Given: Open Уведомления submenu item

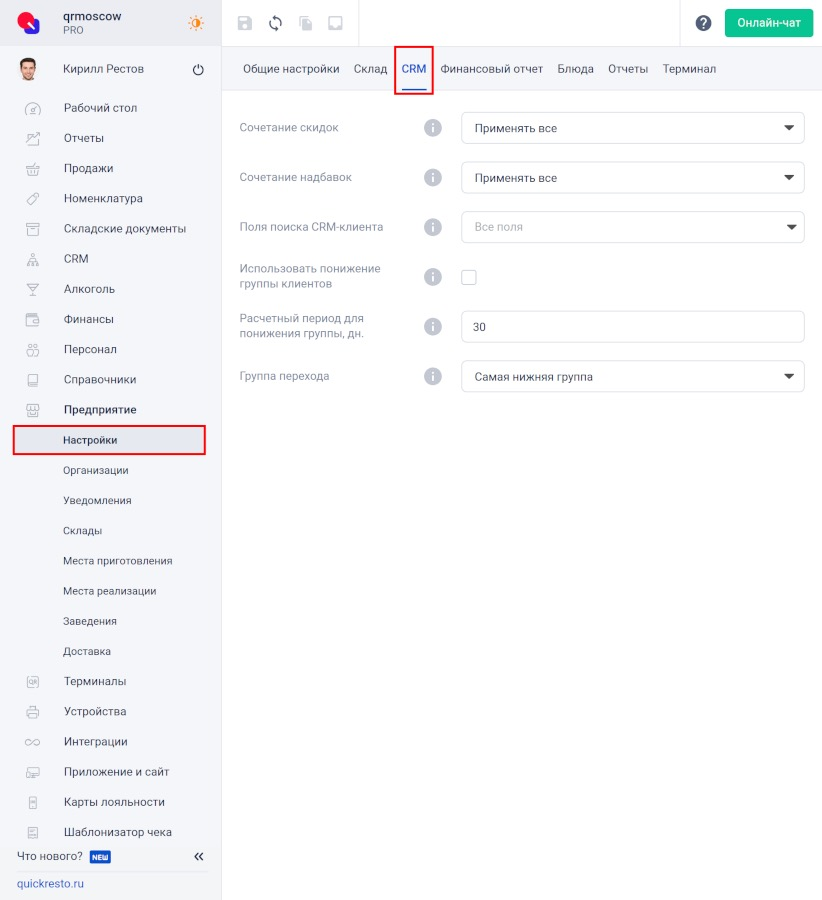Looking at the screenshot, I should click(97, 501).
